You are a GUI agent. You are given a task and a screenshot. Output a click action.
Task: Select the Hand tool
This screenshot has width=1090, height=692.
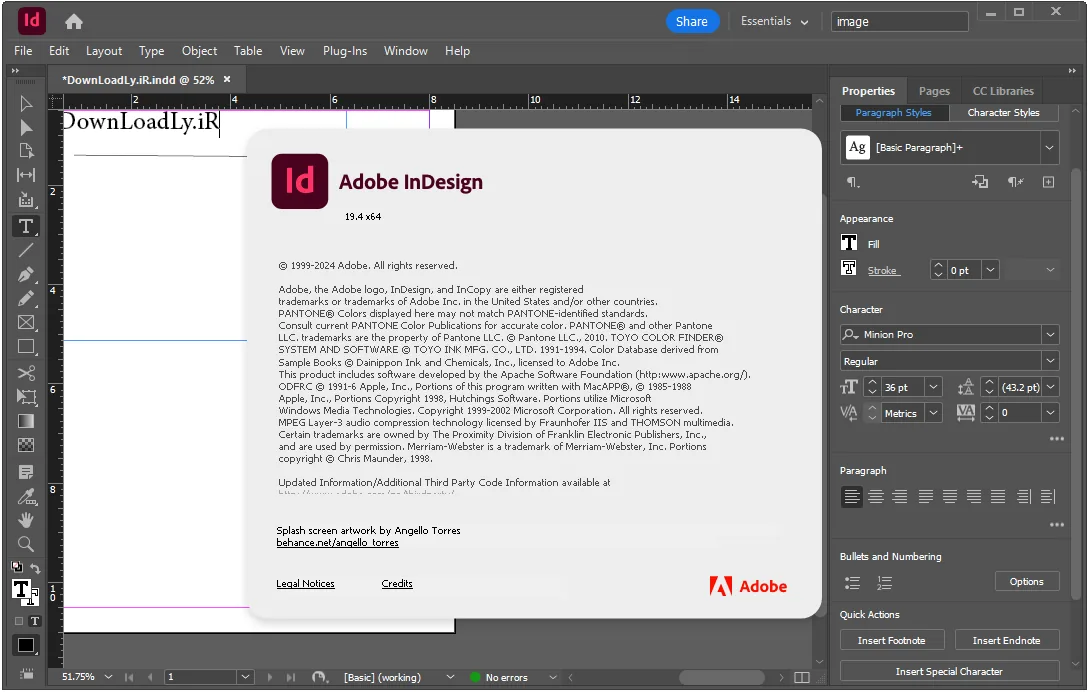coord(26,520)
